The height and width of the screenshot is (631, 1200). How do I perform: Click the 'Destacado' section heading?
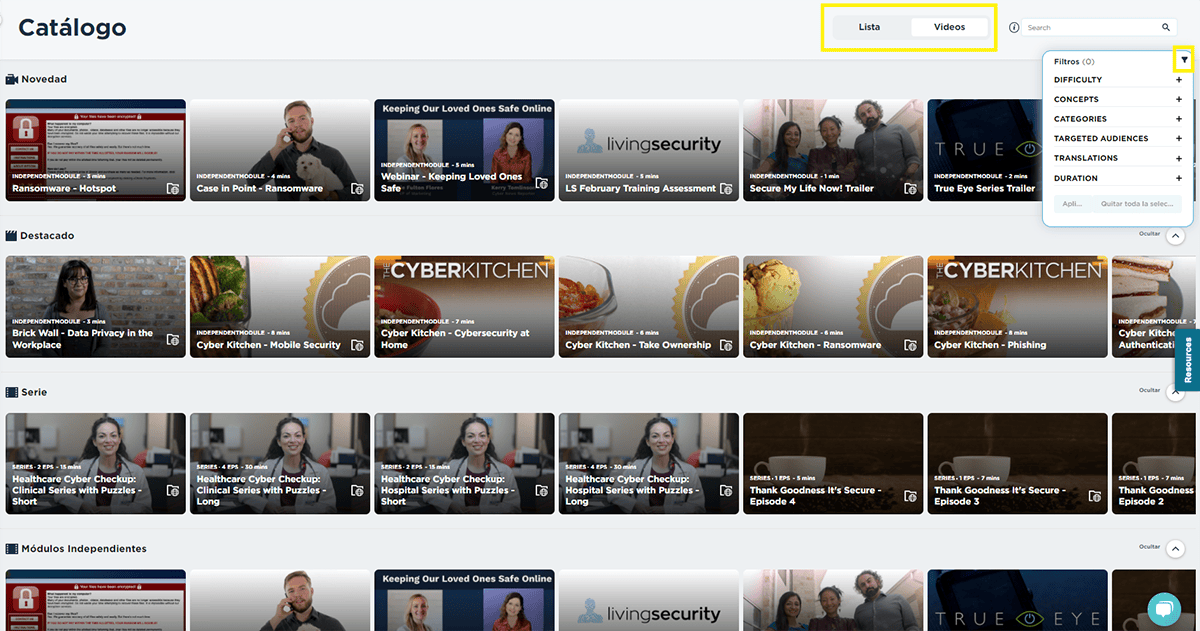tap(47, 236)
